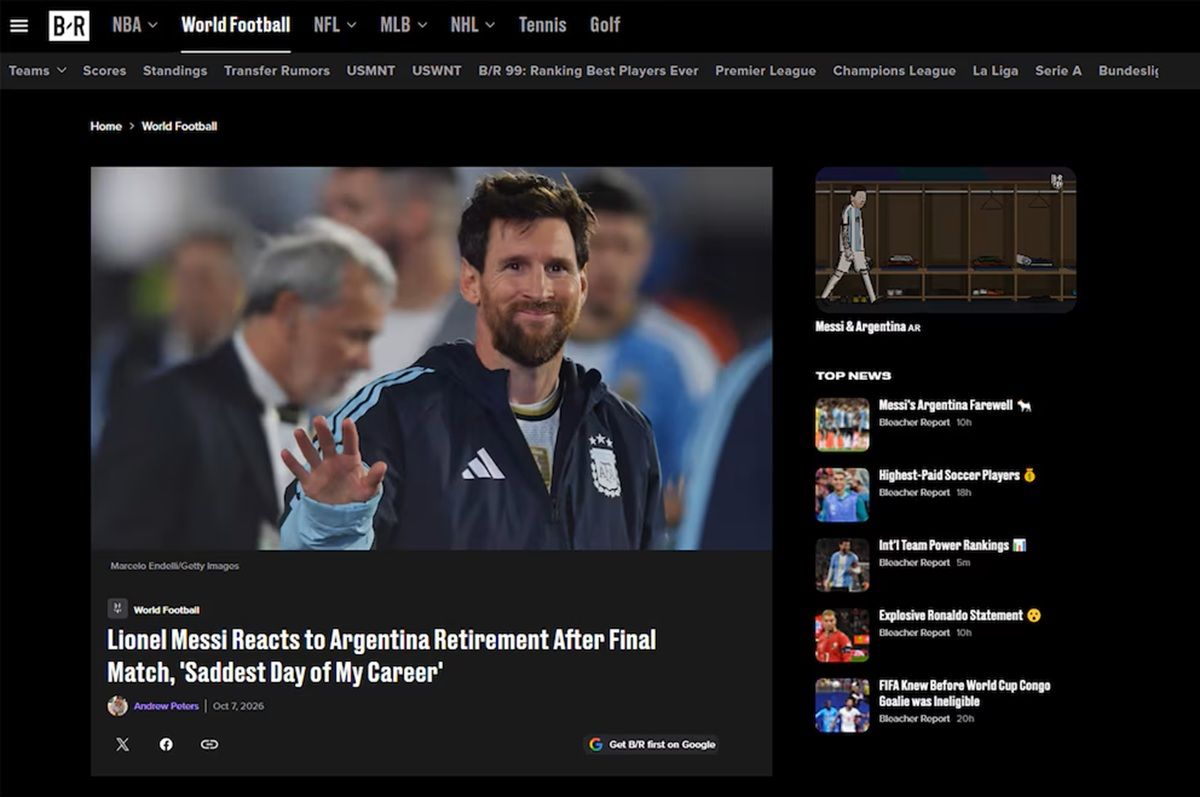Open the Champions League link

pos(894,71)
